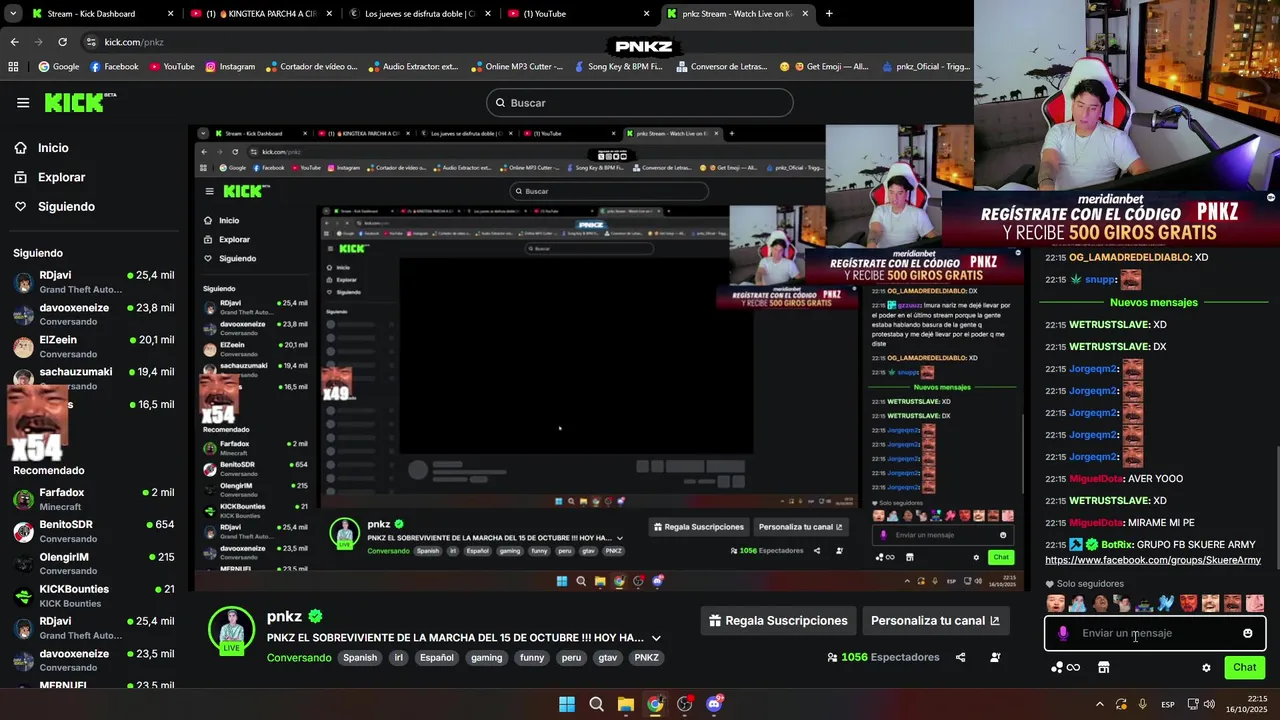Click the Nuevos mensajes divider in chat

[1153, 302]
